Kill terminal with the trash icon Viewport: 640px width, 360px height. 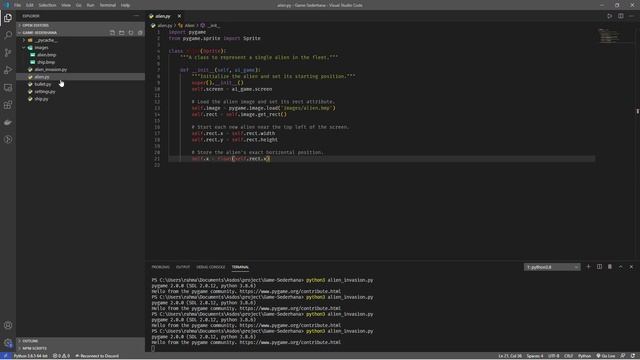coord(610,267)
